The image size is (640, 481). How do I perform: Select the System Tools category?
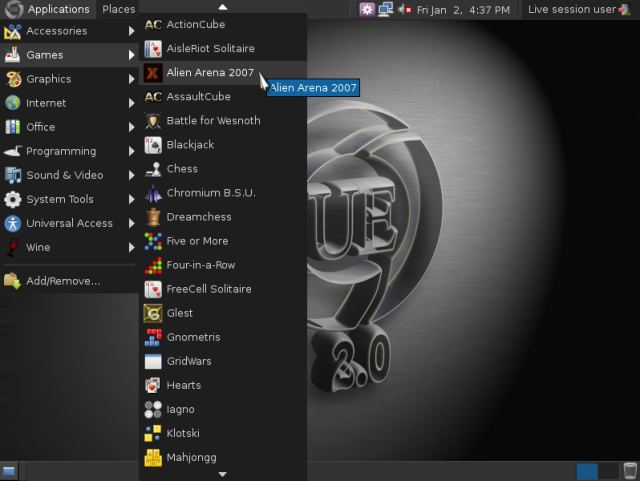pyautogui.click(x=69, y=199)
